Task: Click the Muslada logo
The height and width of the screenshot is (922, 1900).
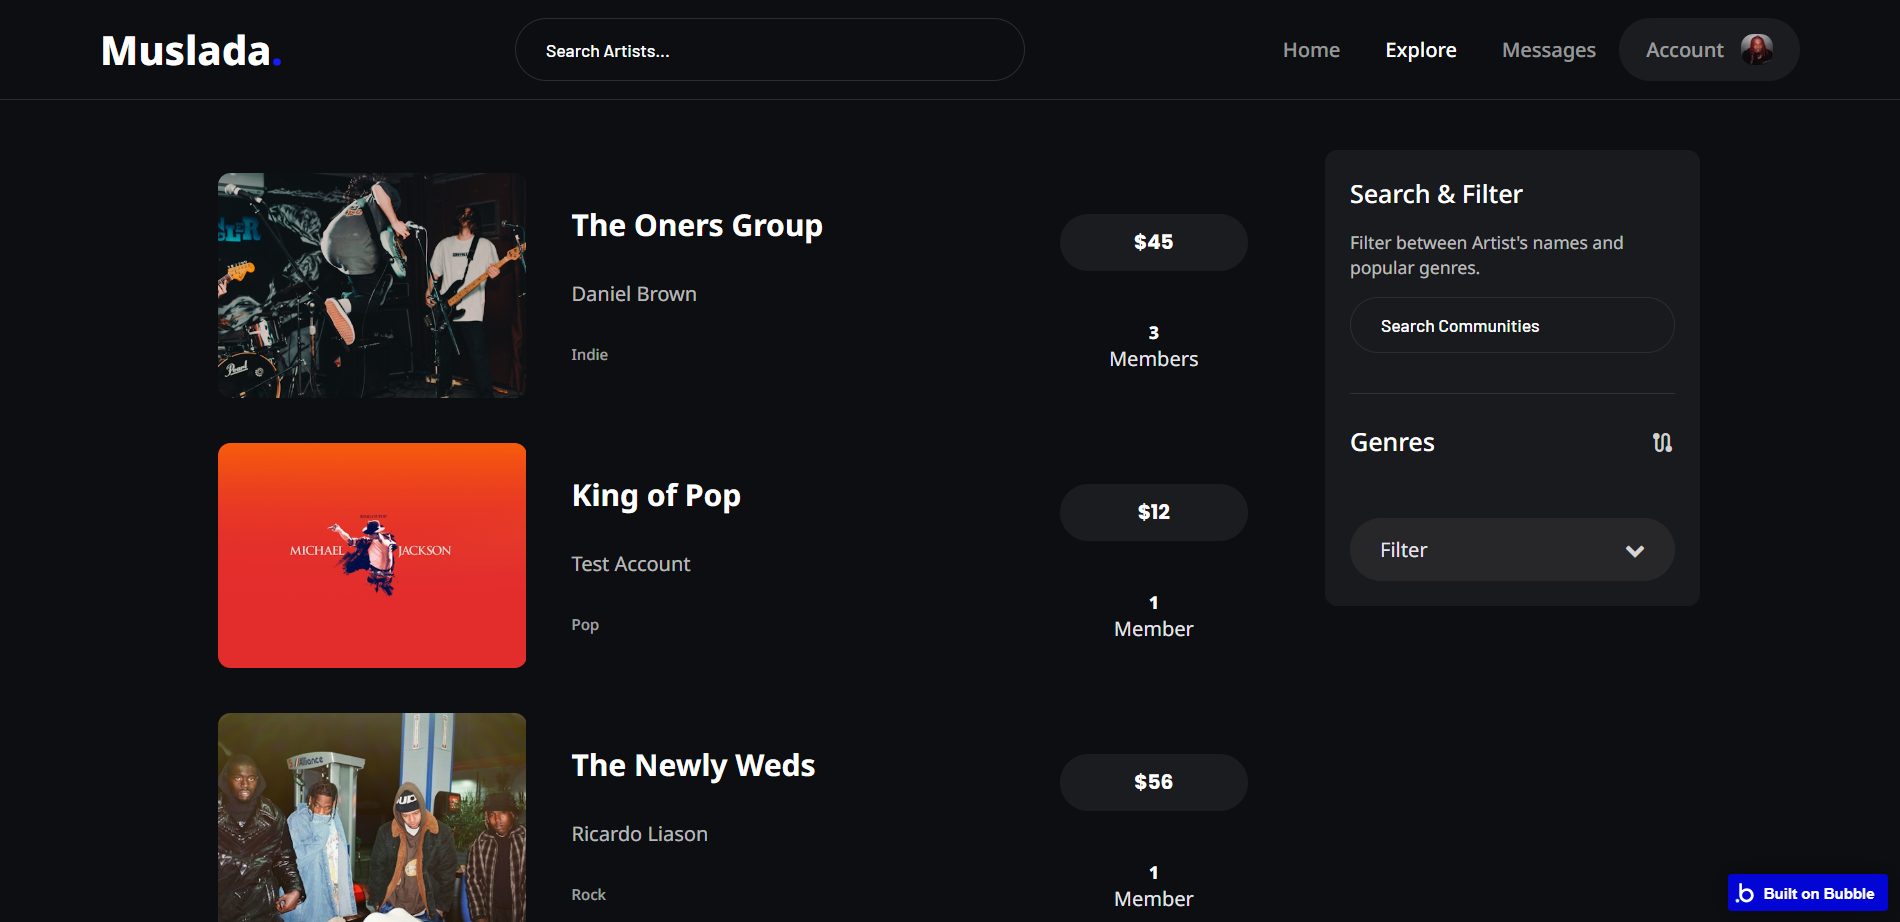Action: tap(190, 51)
